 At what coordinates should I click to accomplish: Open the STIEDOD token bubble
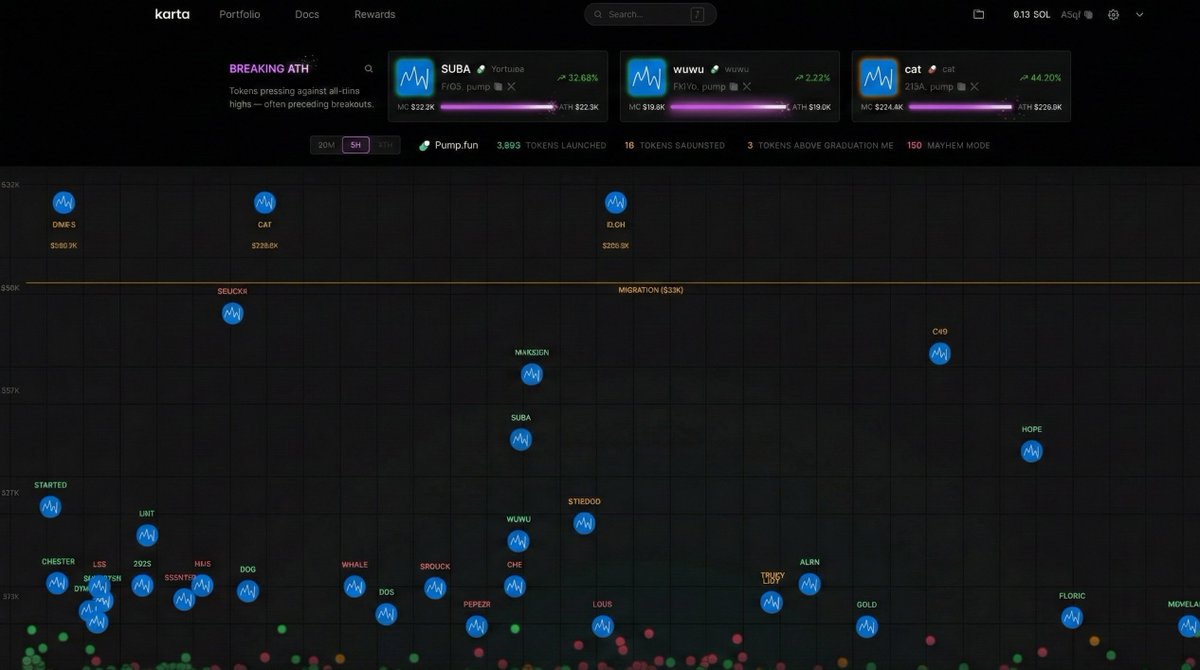584,523
